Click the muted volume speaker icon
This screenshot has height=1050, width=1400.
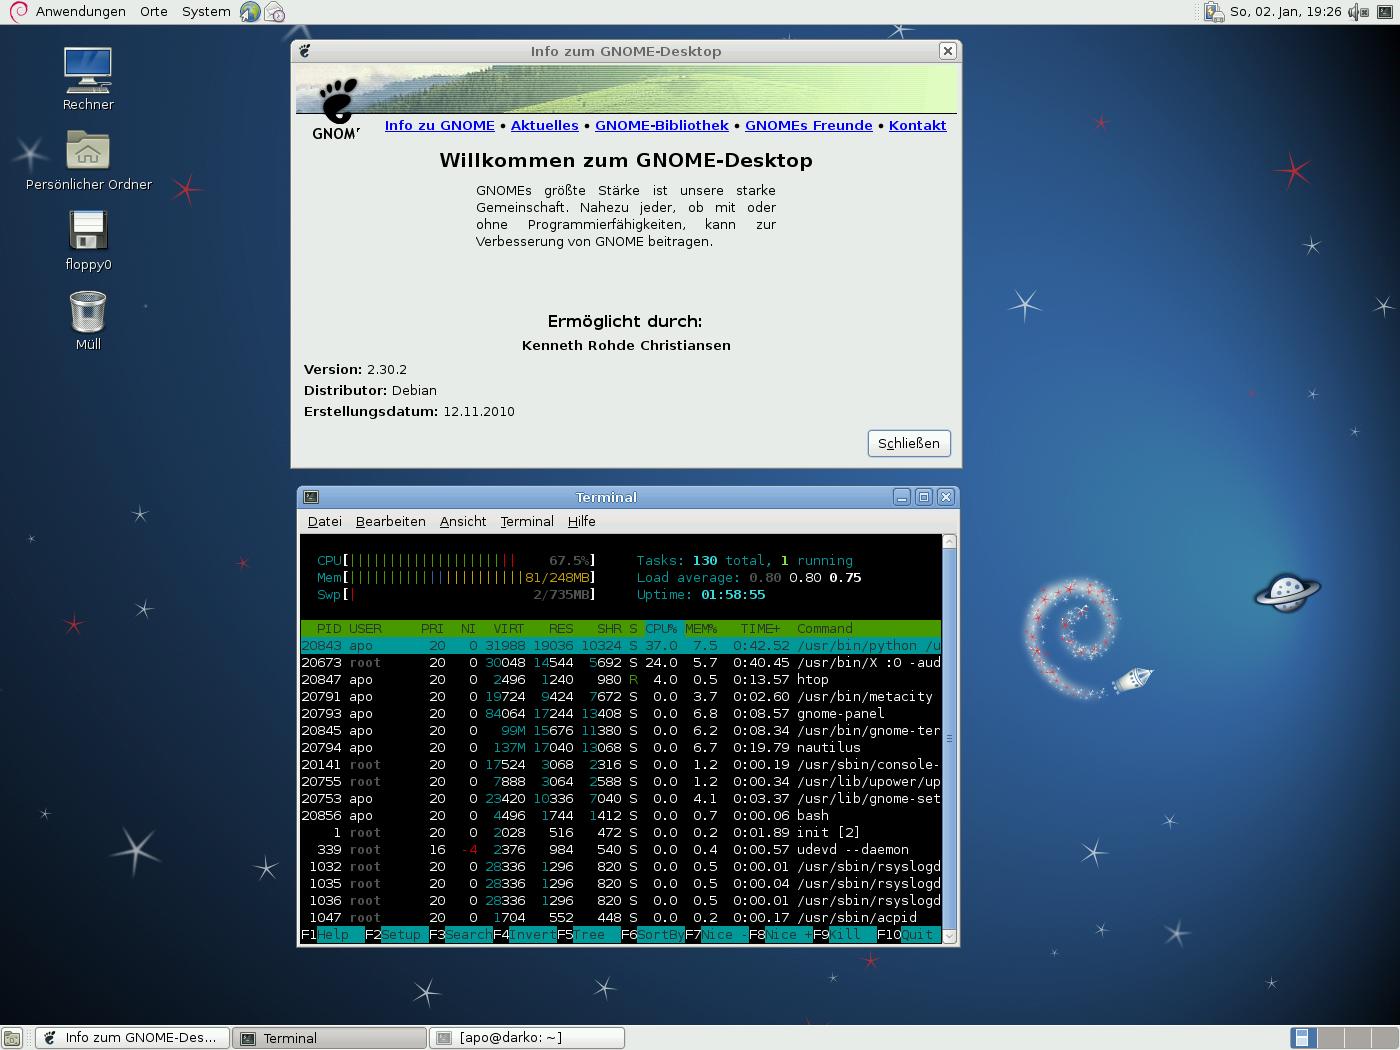click(x=1357, y=12)
